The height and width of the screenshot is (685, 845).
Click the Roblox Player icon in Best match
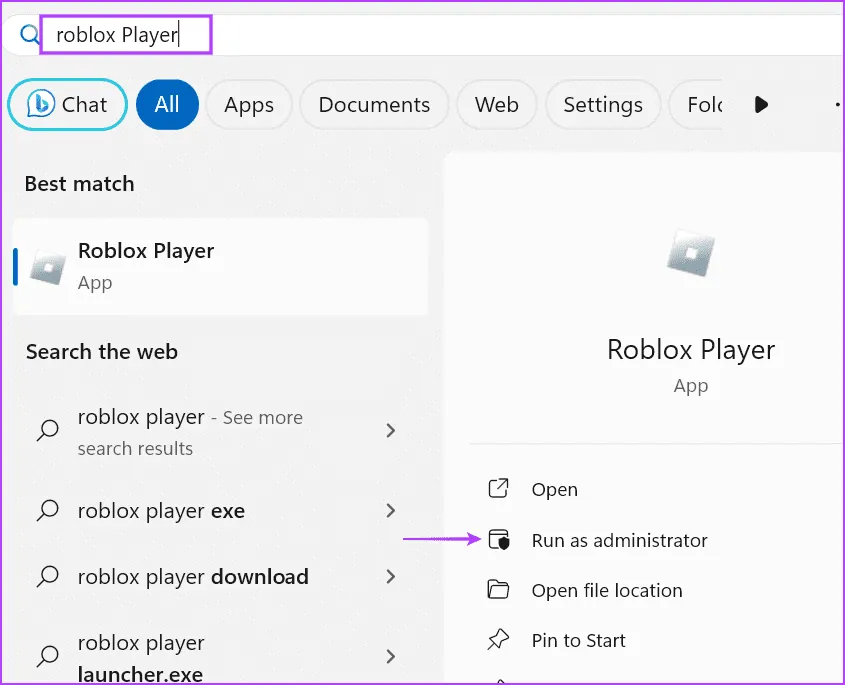pos(48,266)
